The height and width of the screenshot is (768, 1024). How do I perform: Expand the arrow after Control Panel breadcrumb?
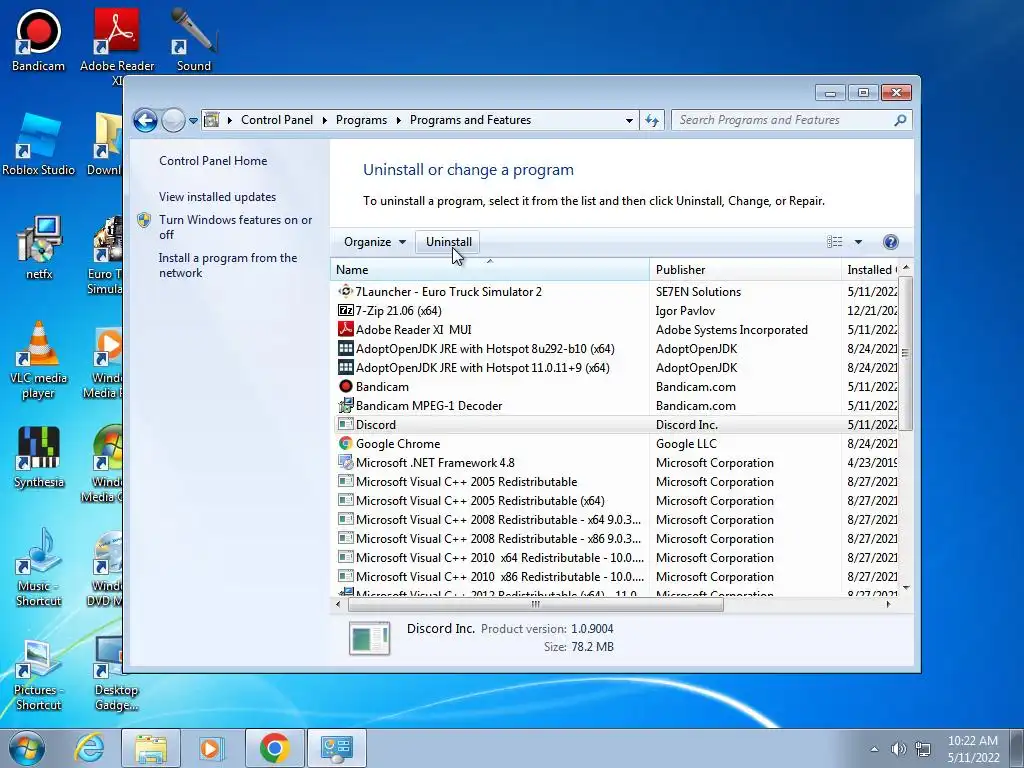(x=325, y=120)
